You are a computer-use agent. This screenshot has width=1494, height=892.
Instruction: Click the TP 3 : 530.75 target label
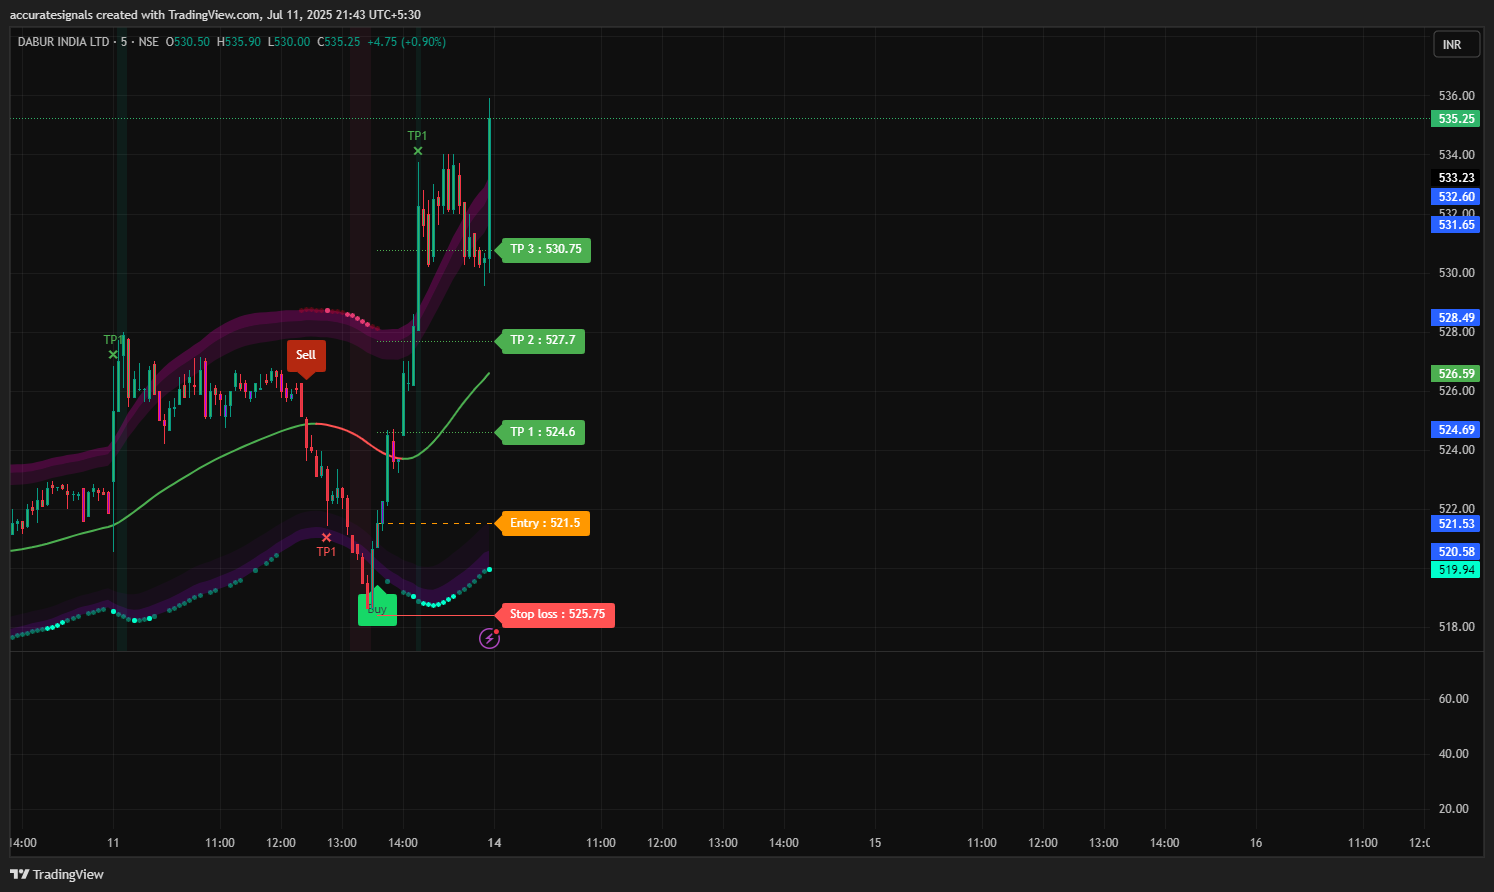click(544, 249)
